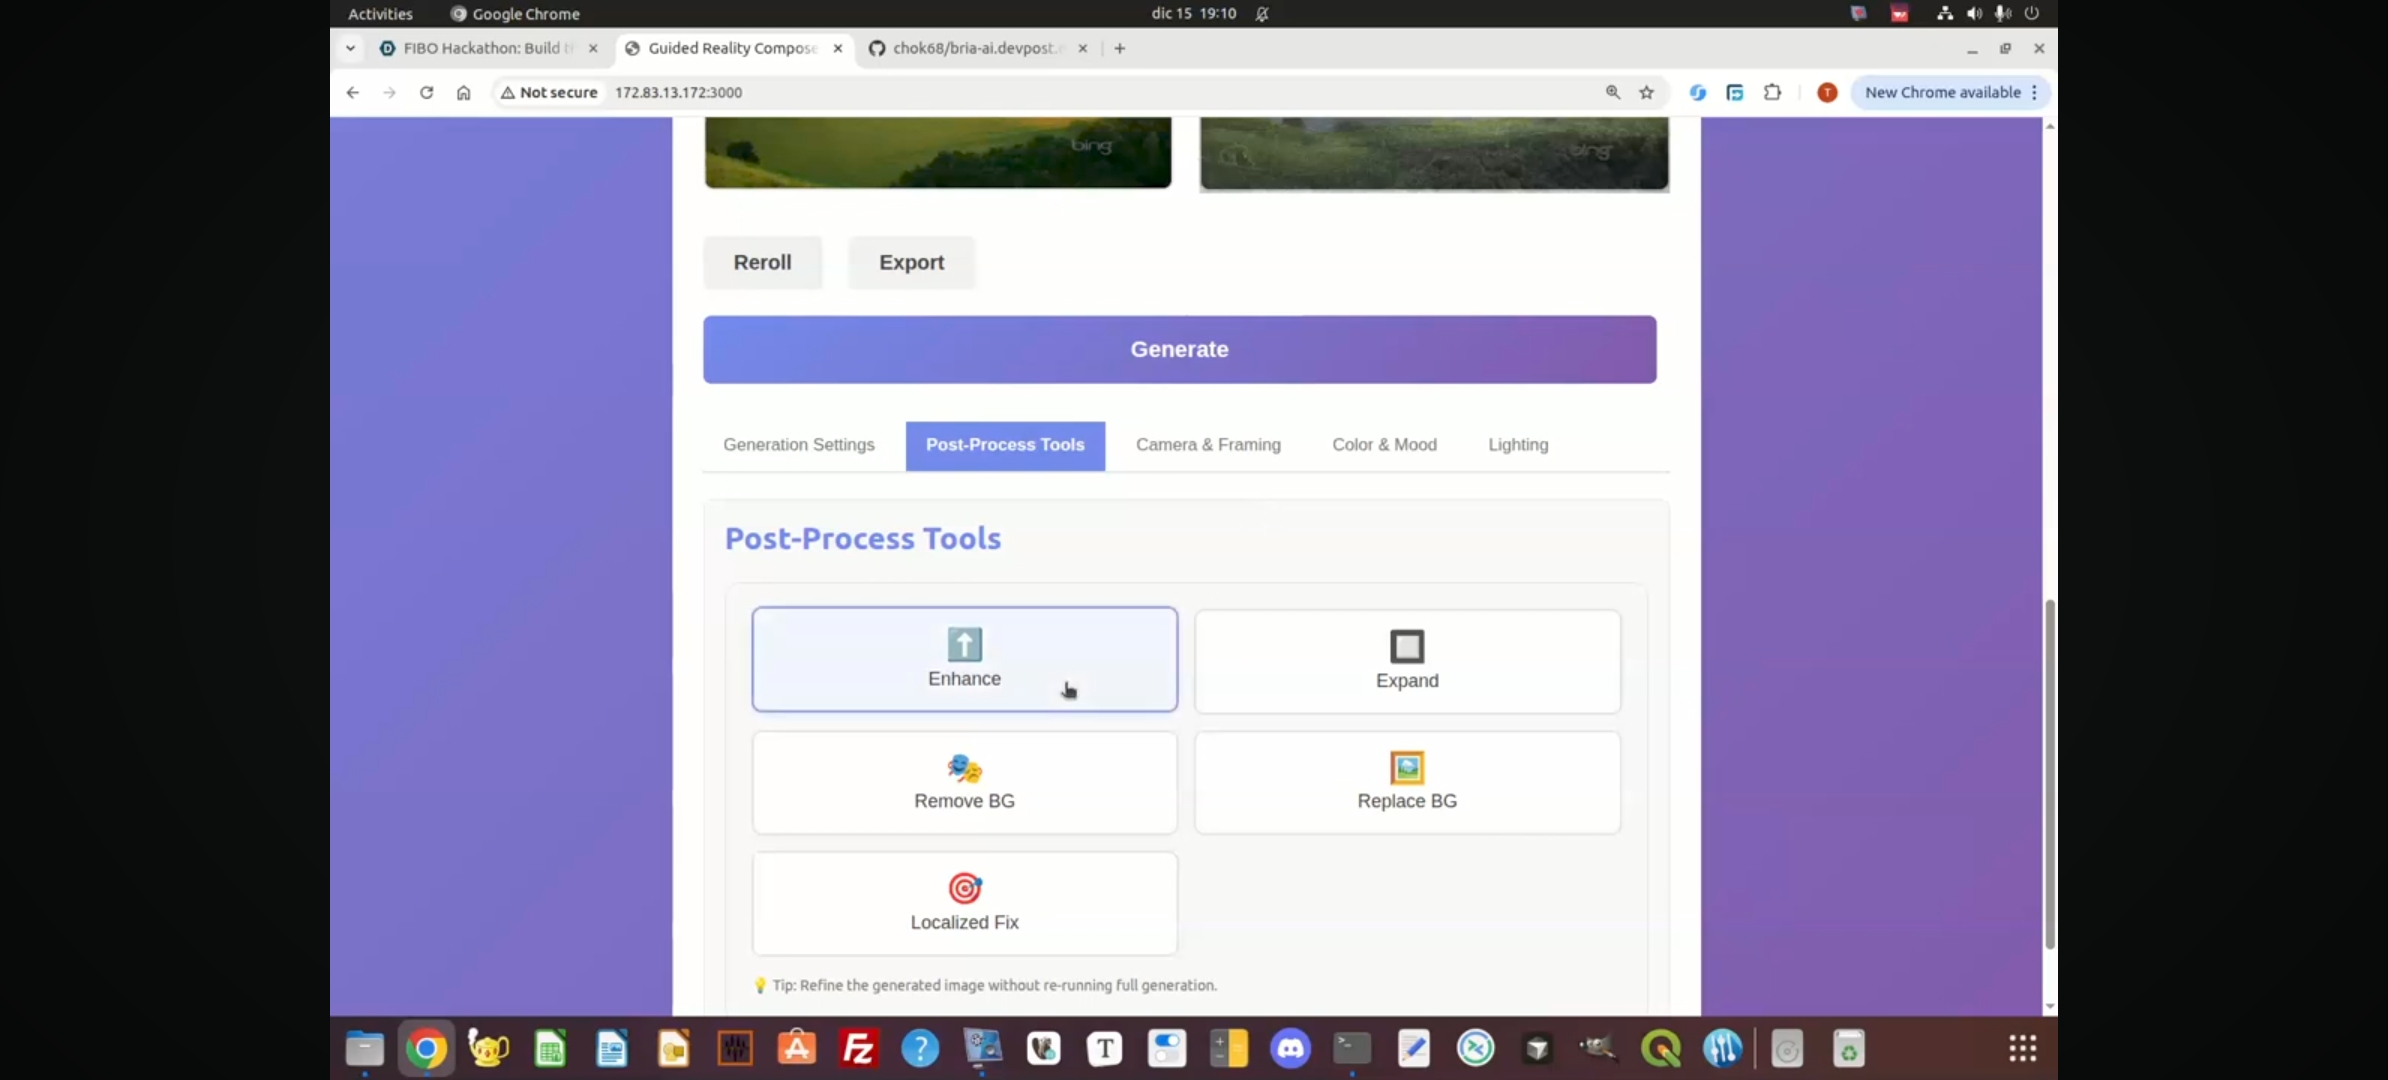The width and height of the screenshot is (2388, 1080).
Task: Launch FileZilla from the dock
Action: (858, 1048)
